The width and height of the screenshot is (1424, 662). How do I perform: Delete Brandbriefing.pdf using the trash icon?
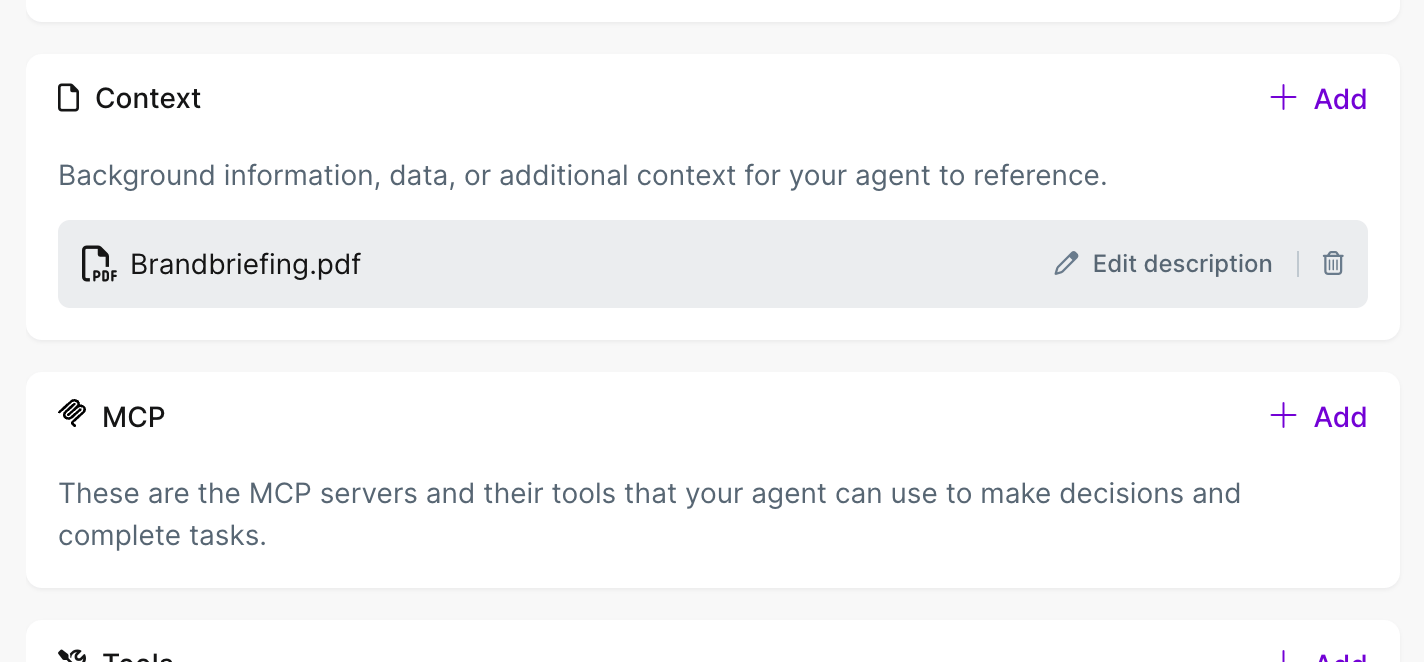1333,264
